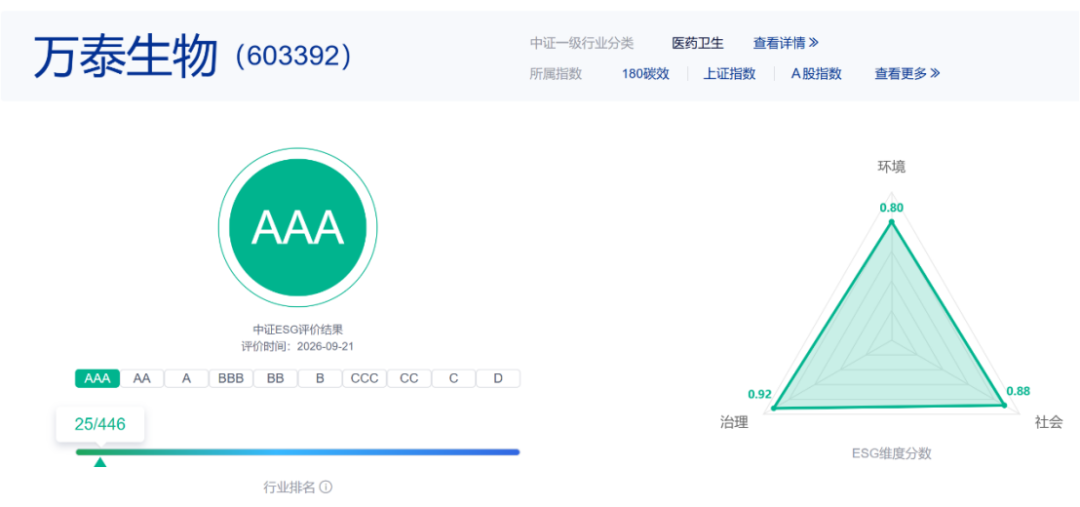Select the BBB rating box
The width and height of the screenshot is (1080, 507).
point(231,378)
